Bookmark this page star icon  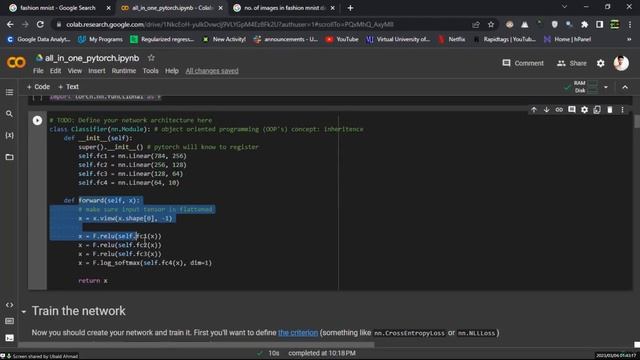tap(491, 24)
